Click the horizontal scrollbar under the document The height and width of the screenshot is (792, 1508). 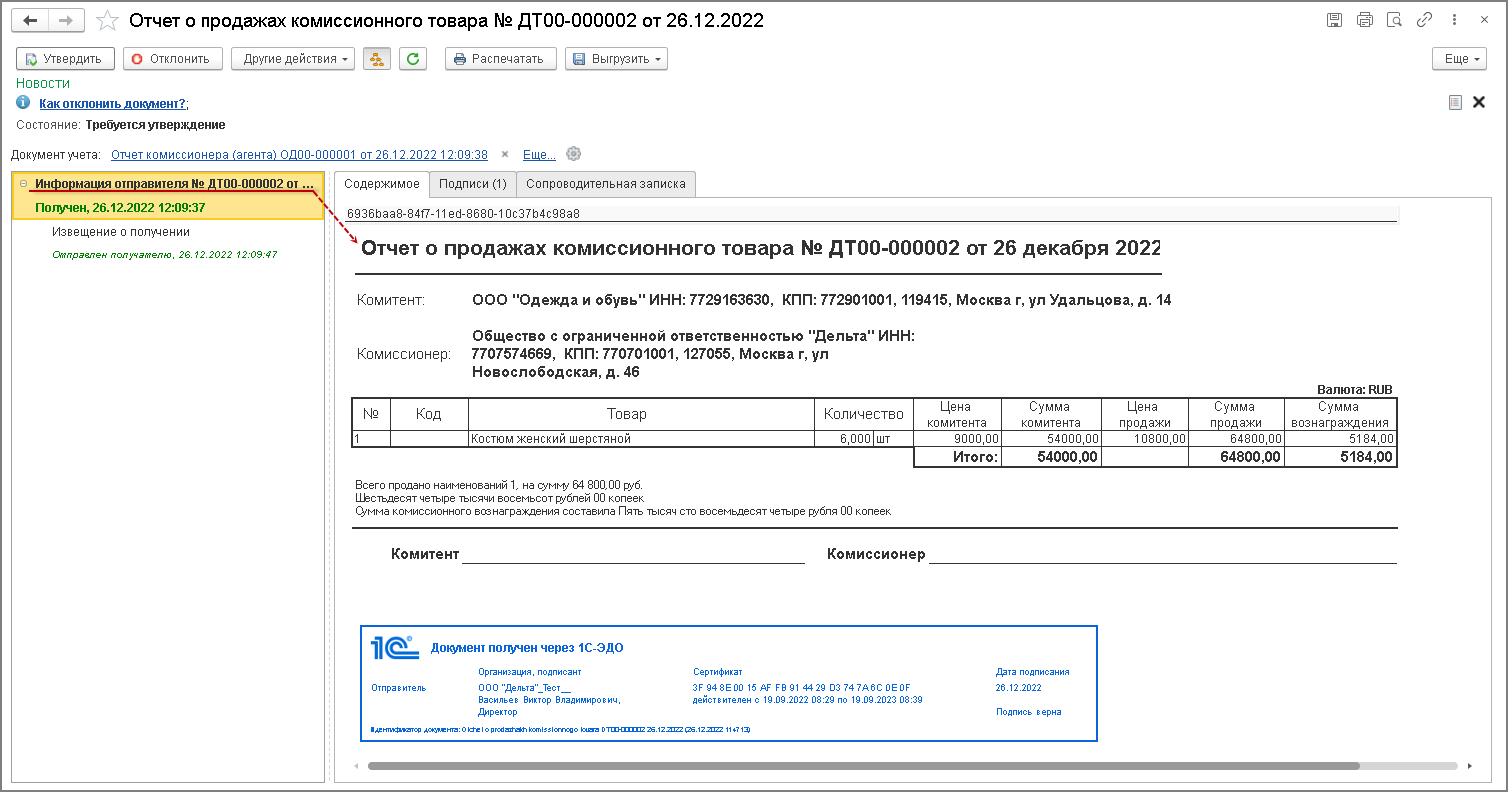point(863,766)
